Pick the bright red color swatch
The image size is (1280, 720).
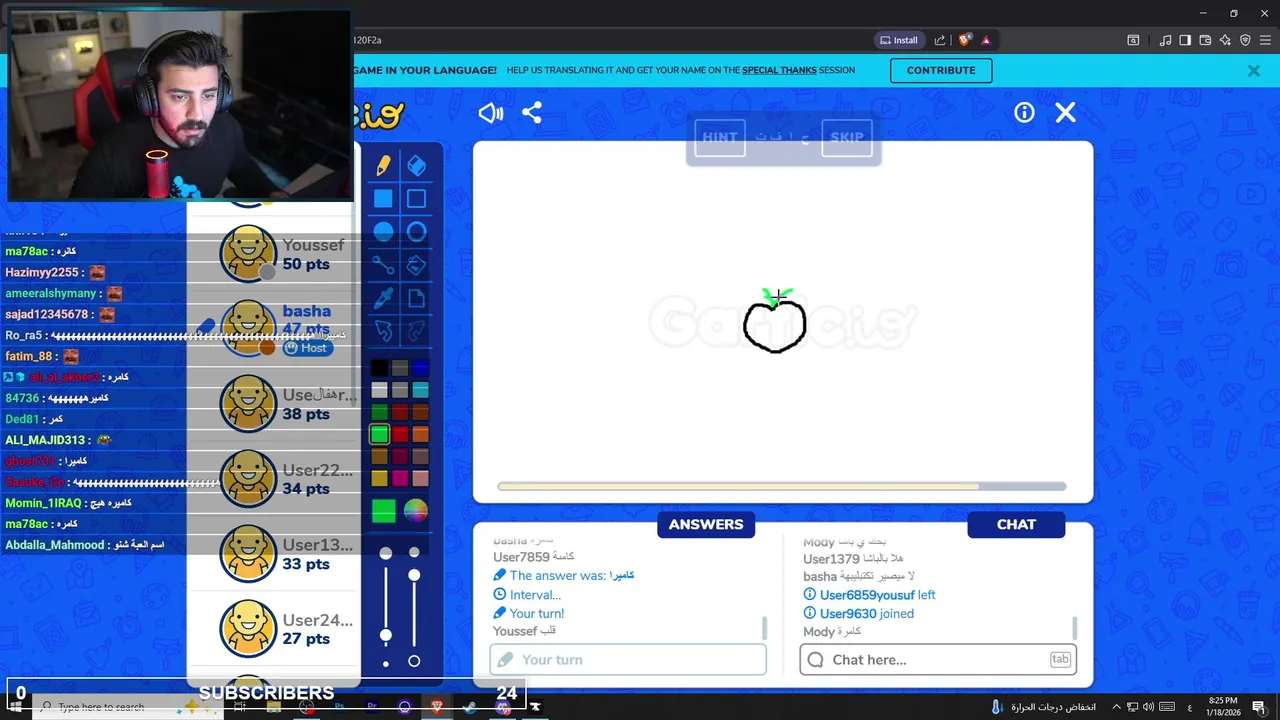click(x=400, y=434)
